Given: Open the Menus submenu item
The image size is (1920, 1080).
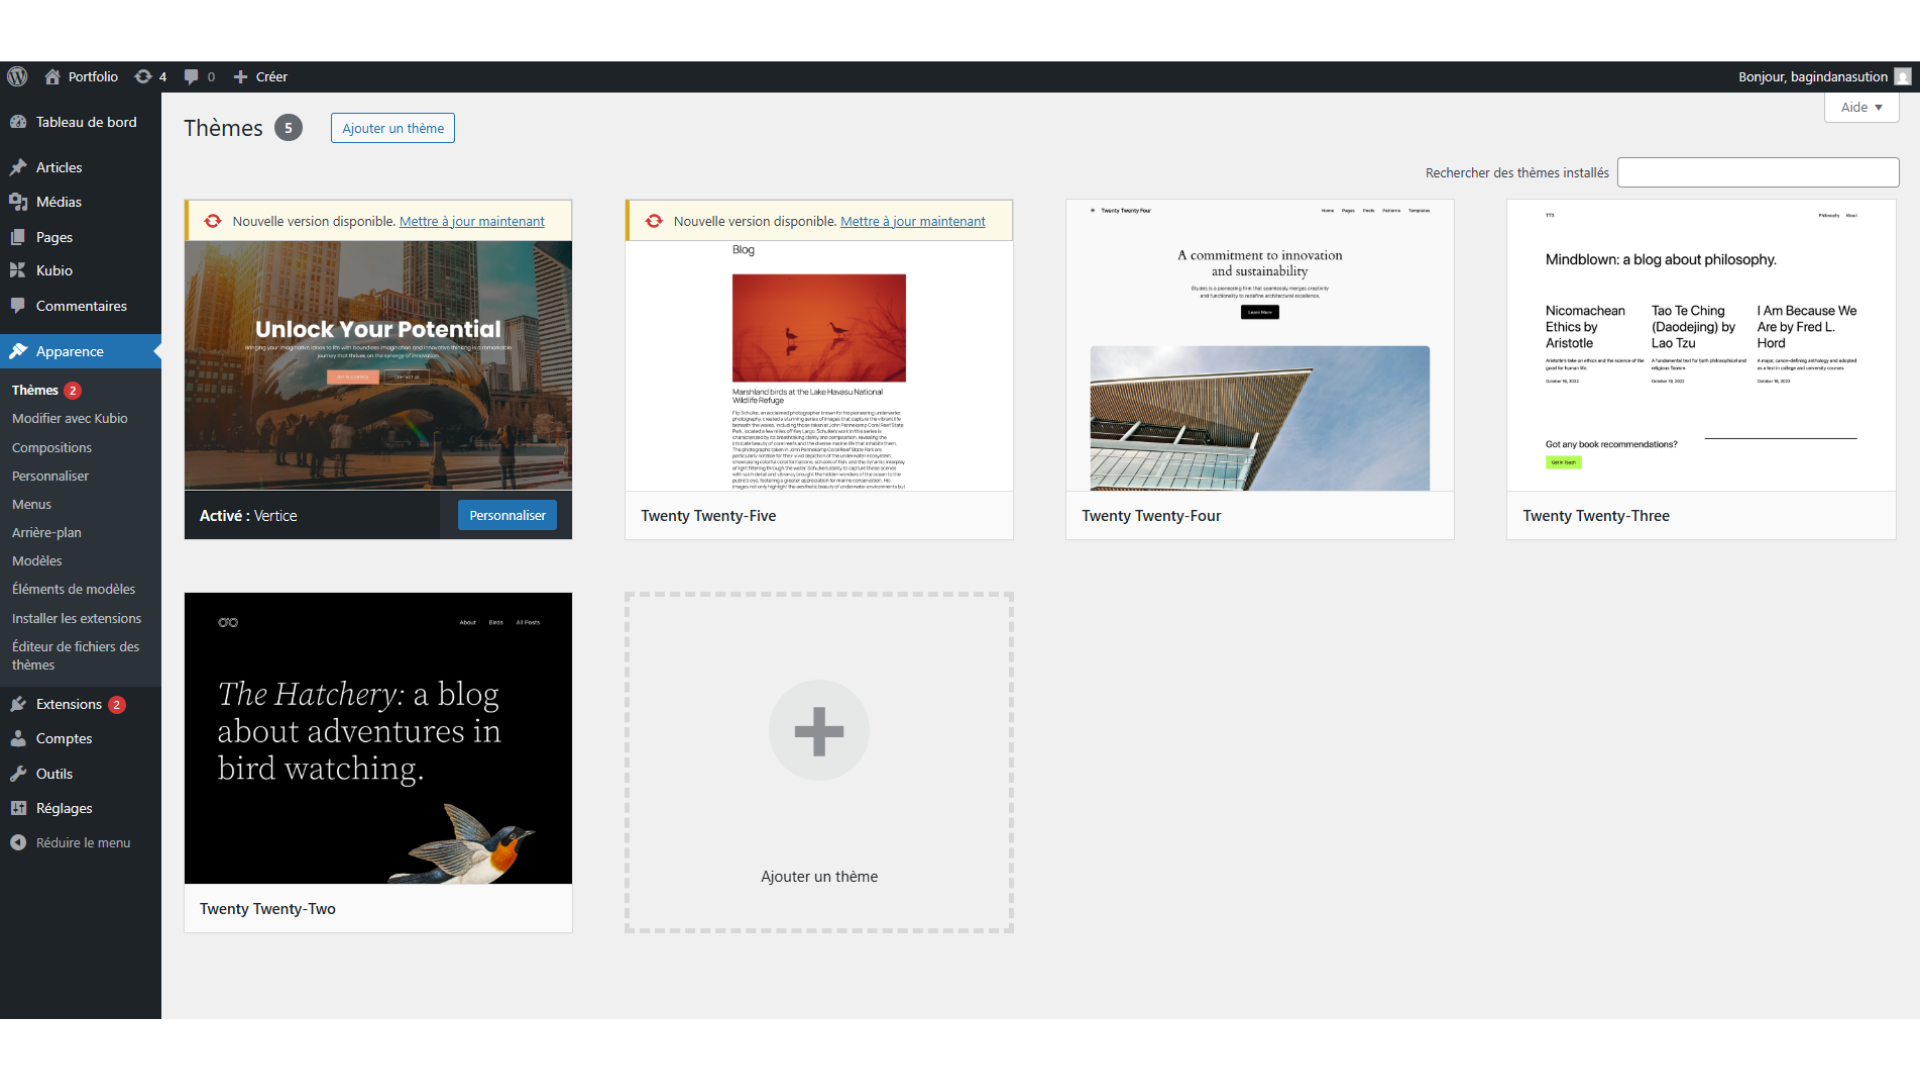Looking at the screenshot, I should (x=31, y=504).
